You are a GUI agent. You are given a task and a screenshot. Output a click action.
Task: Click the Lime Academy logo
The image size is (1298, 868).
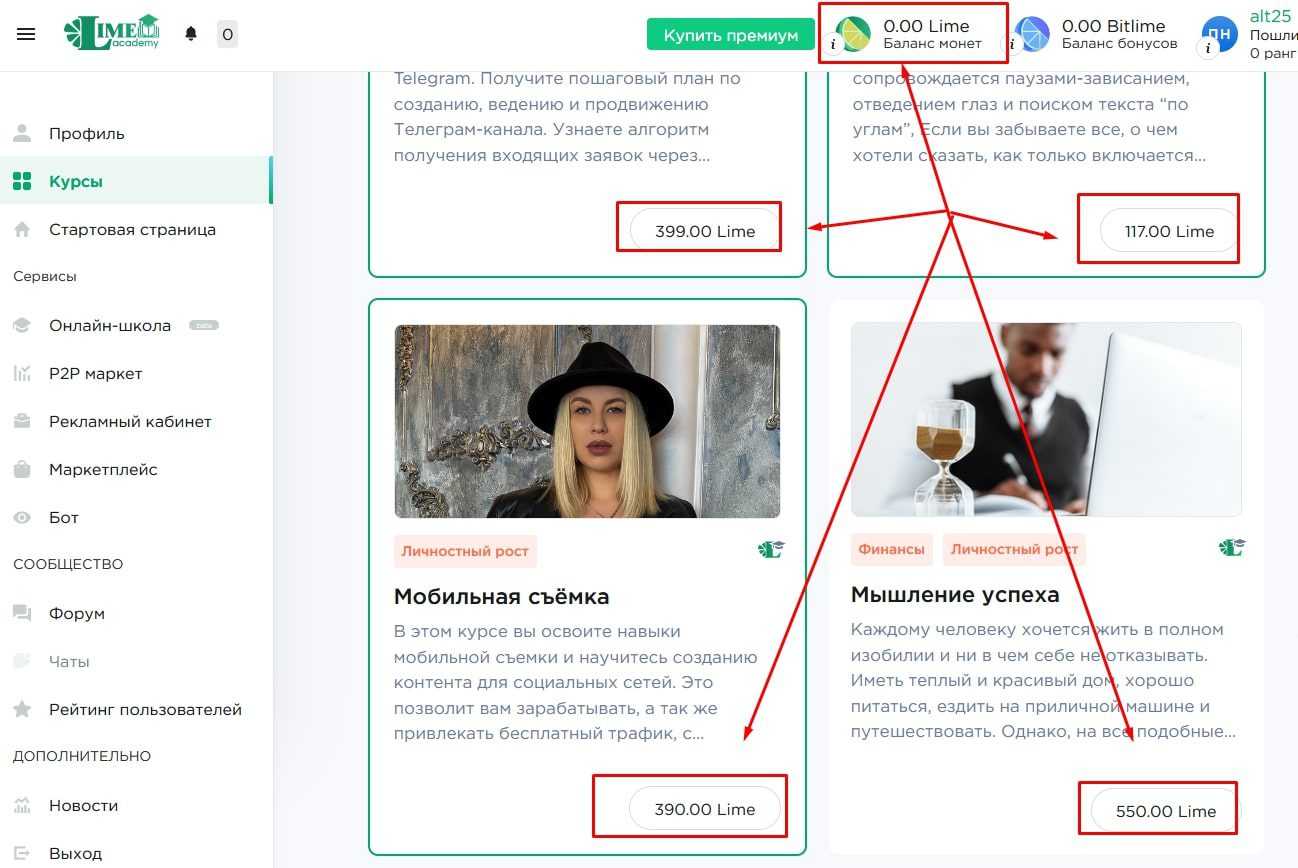[112, 32]
